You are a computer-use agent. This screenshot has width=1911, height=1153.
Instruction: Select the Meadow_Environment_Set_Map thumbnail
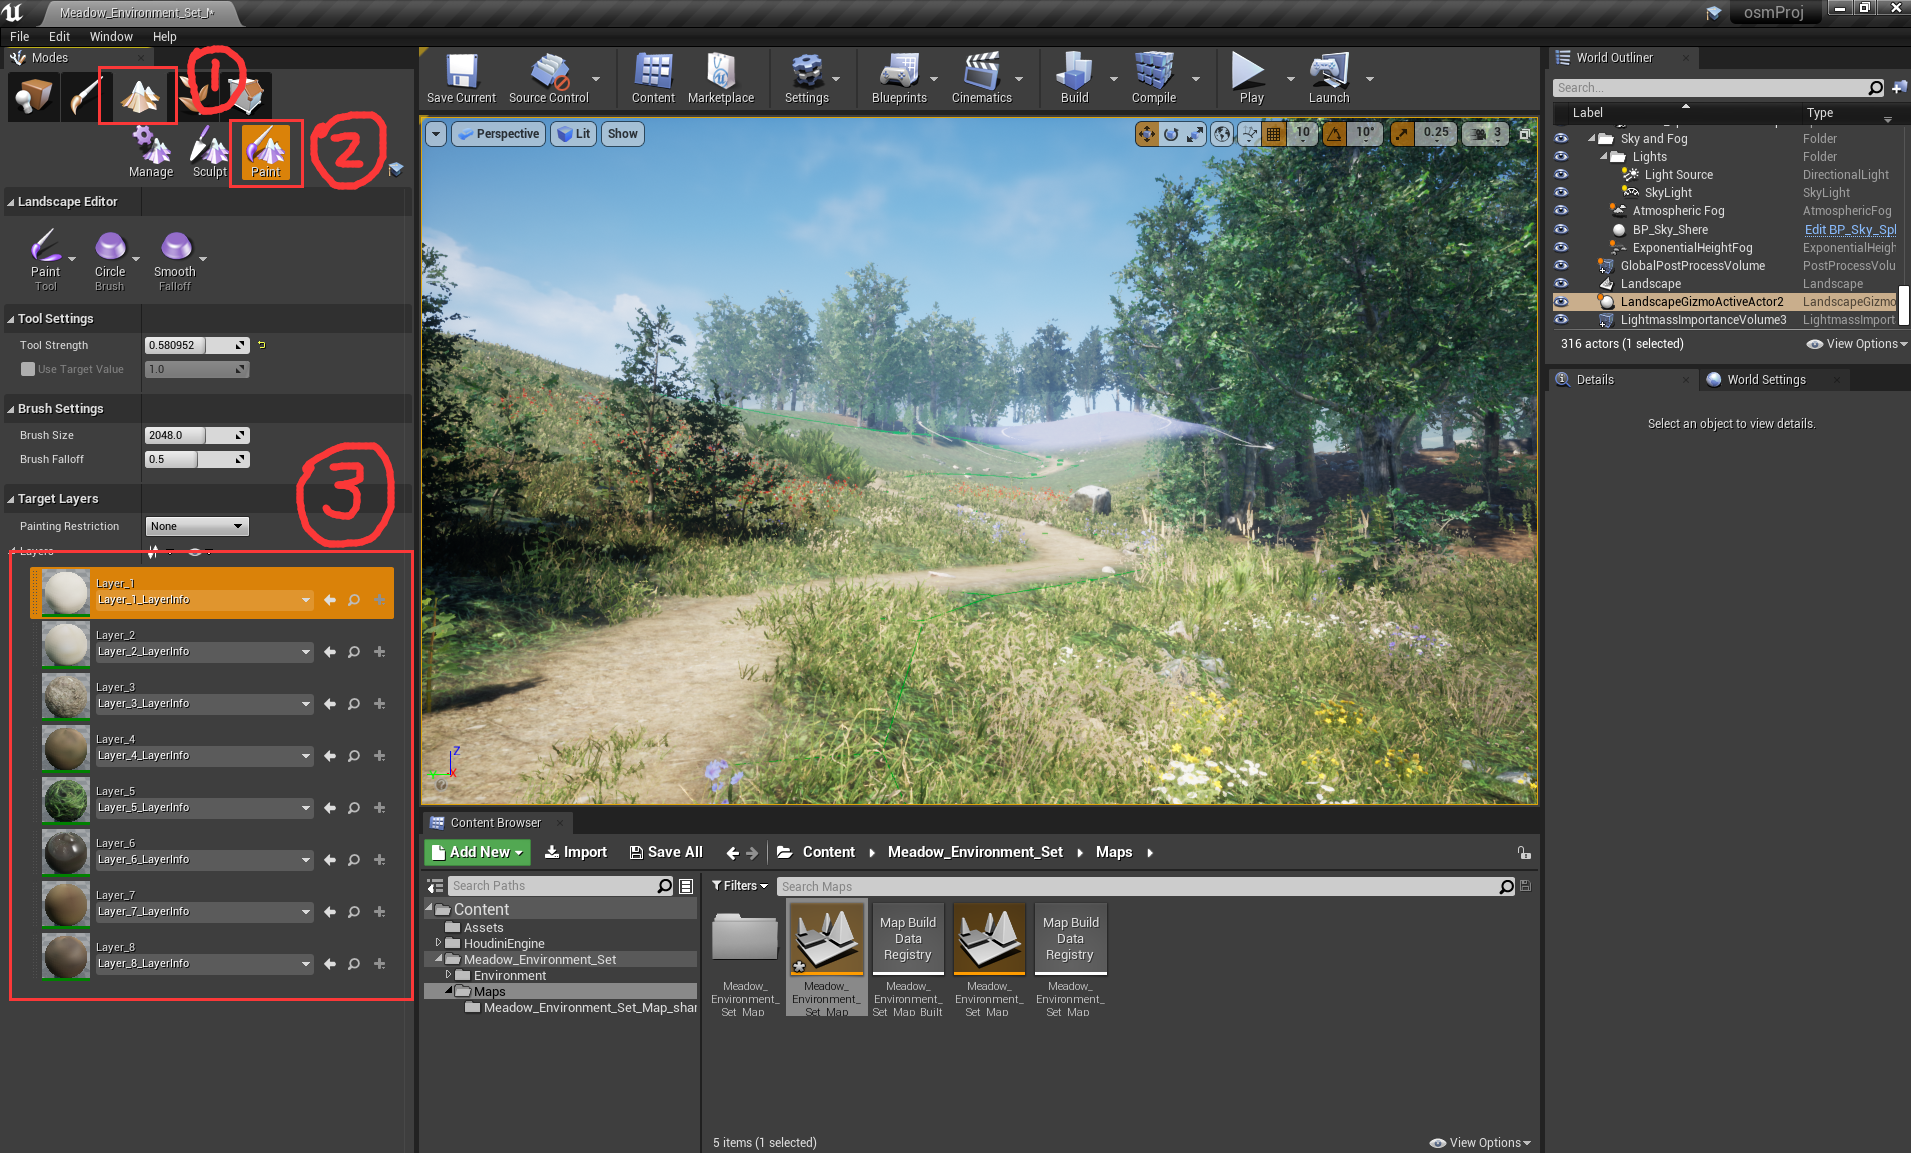(x=826, y=938)
